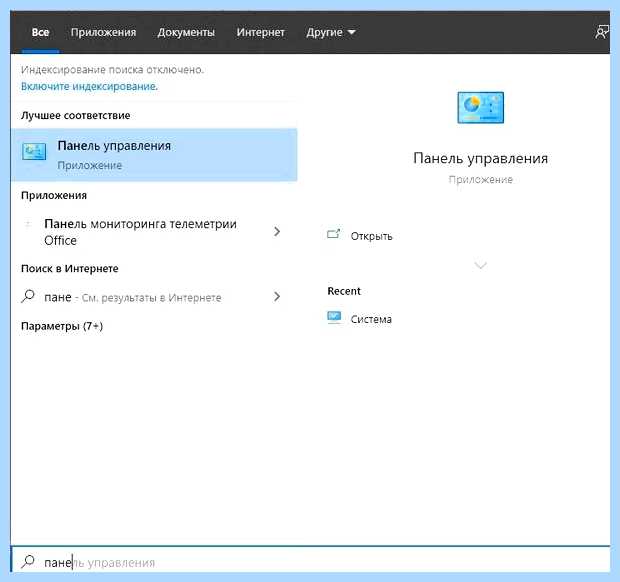Click the search input field with пане
The width and height of the screenshot is (620, 582).
pyautogui.click(x=310, y=561)
